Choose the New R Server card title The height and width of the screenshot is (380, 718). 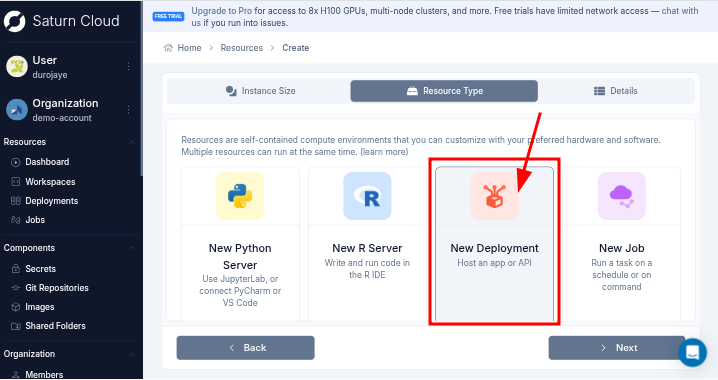point(367,248)
